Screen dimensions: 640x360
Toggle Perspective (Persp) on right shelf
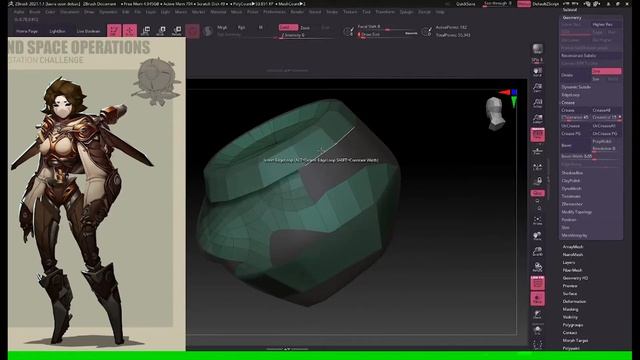(x=538, y=135)
